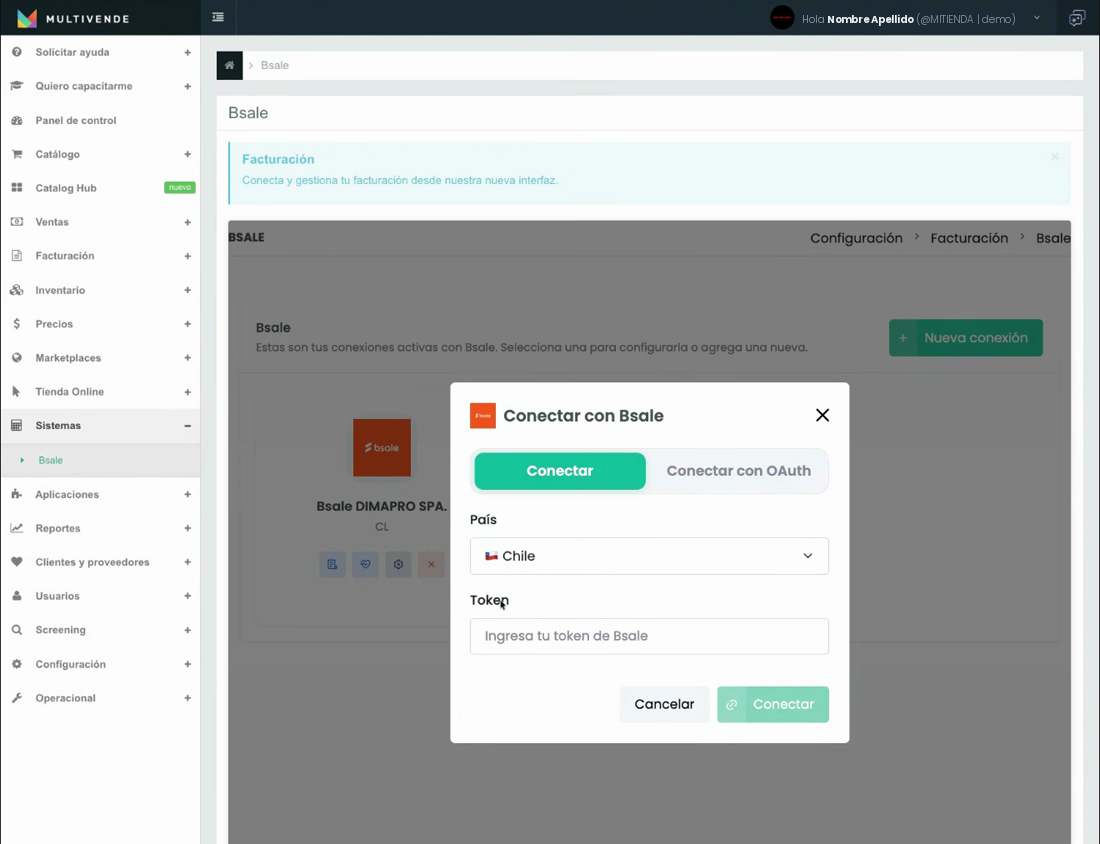Click the Quiero capacitarme graduation cap icon
Viewport: 1100px width, 844px height.
(17, 86)
